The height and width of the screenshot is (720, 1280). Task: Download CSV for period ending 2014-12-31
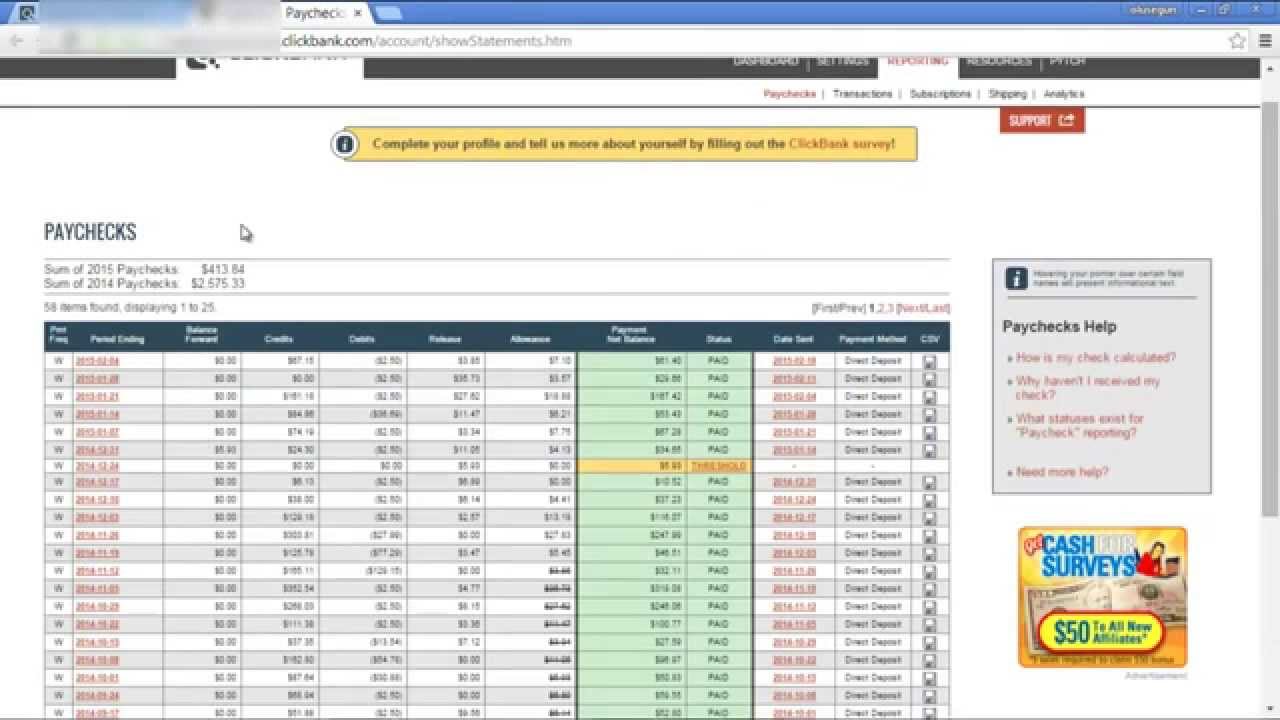(929, 451)
